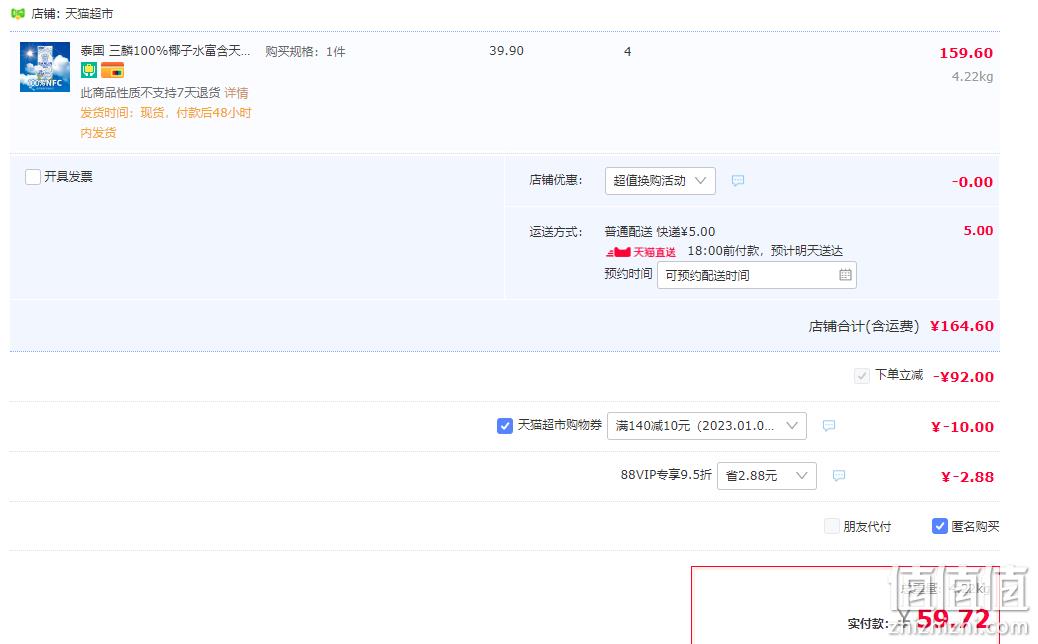The width and height of the screenshot is (1038, 644).
Task: Click the green service badge under product title
Action: coord(89,70)
